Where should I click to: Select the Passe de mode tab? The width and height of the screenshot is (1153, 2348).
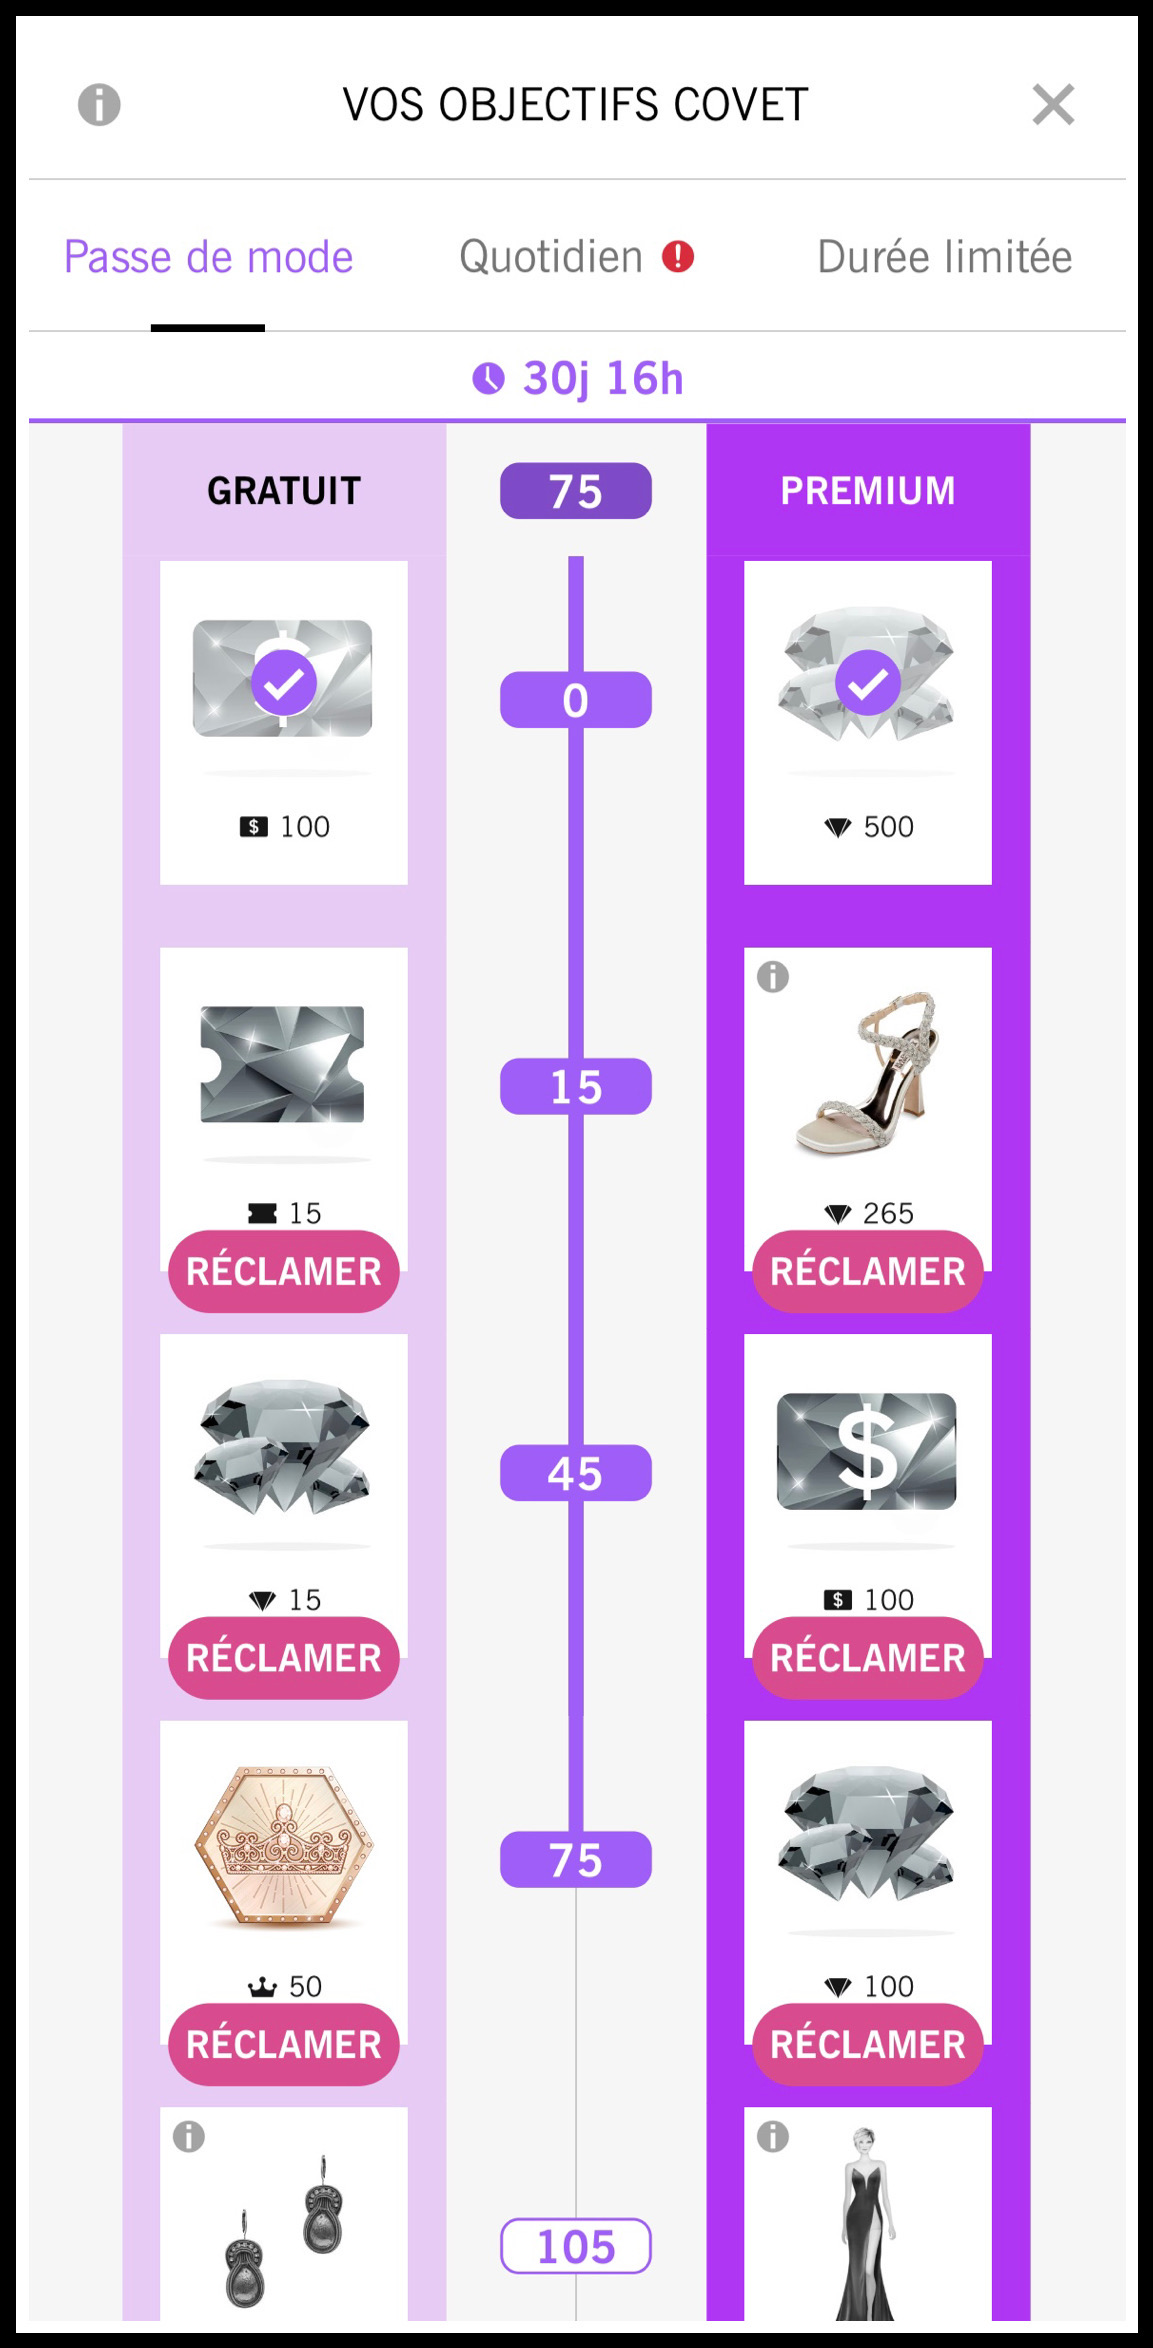pyautogui.click(x=208, y=257)
